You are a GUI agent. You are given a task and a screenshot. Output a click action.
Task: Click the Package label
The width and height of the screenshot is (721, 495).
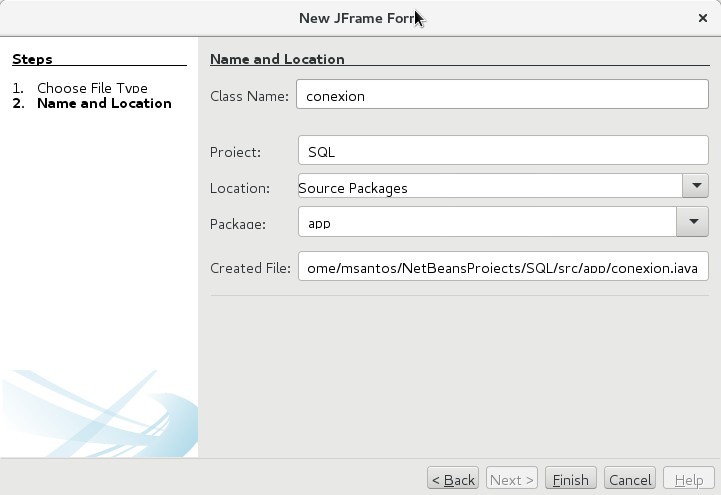coord(238,224)
